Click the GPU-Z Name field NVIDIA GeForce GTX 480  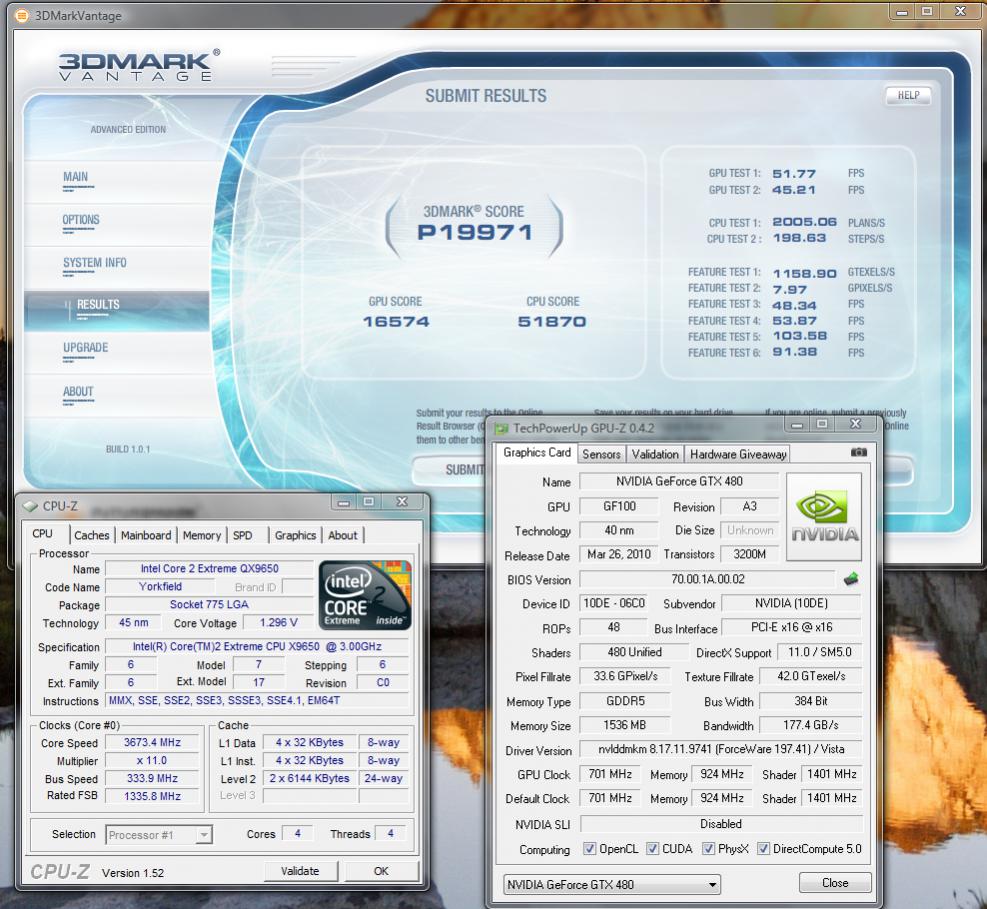[x=679, y=482]
